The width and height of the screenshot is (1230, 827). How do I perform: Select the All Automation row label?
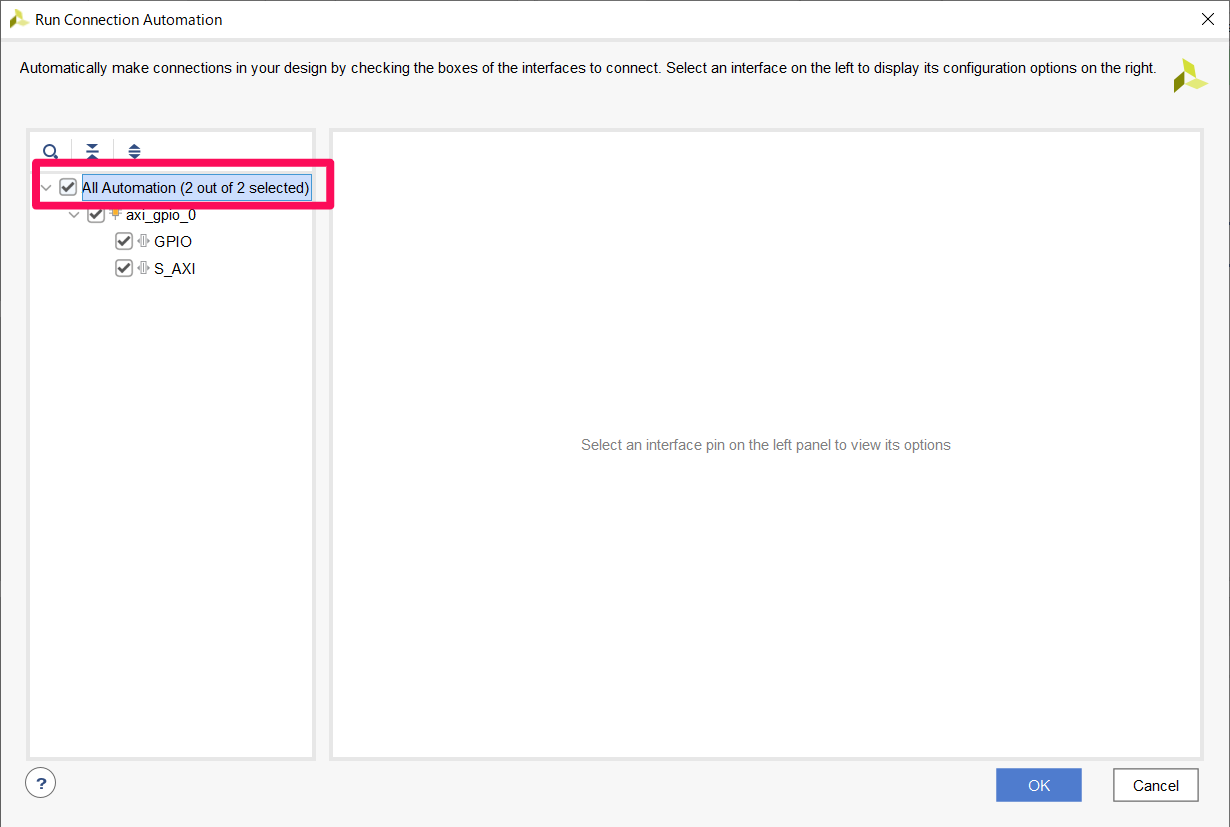click(196, 188)
